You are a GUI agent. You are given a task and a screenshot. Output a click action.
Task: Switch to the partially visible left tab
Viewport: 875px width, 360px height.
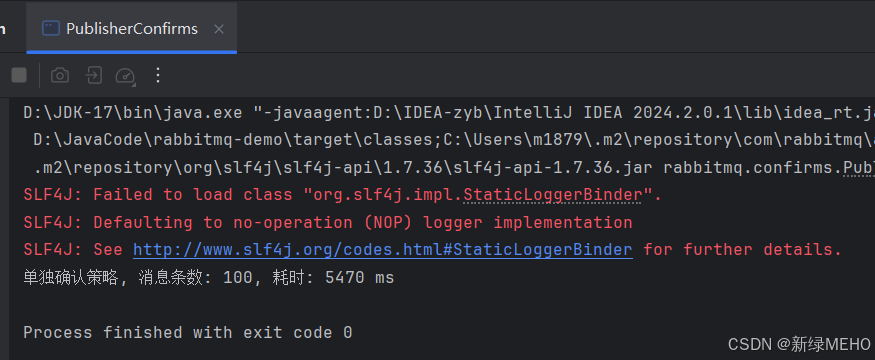(x=3, y=28)
